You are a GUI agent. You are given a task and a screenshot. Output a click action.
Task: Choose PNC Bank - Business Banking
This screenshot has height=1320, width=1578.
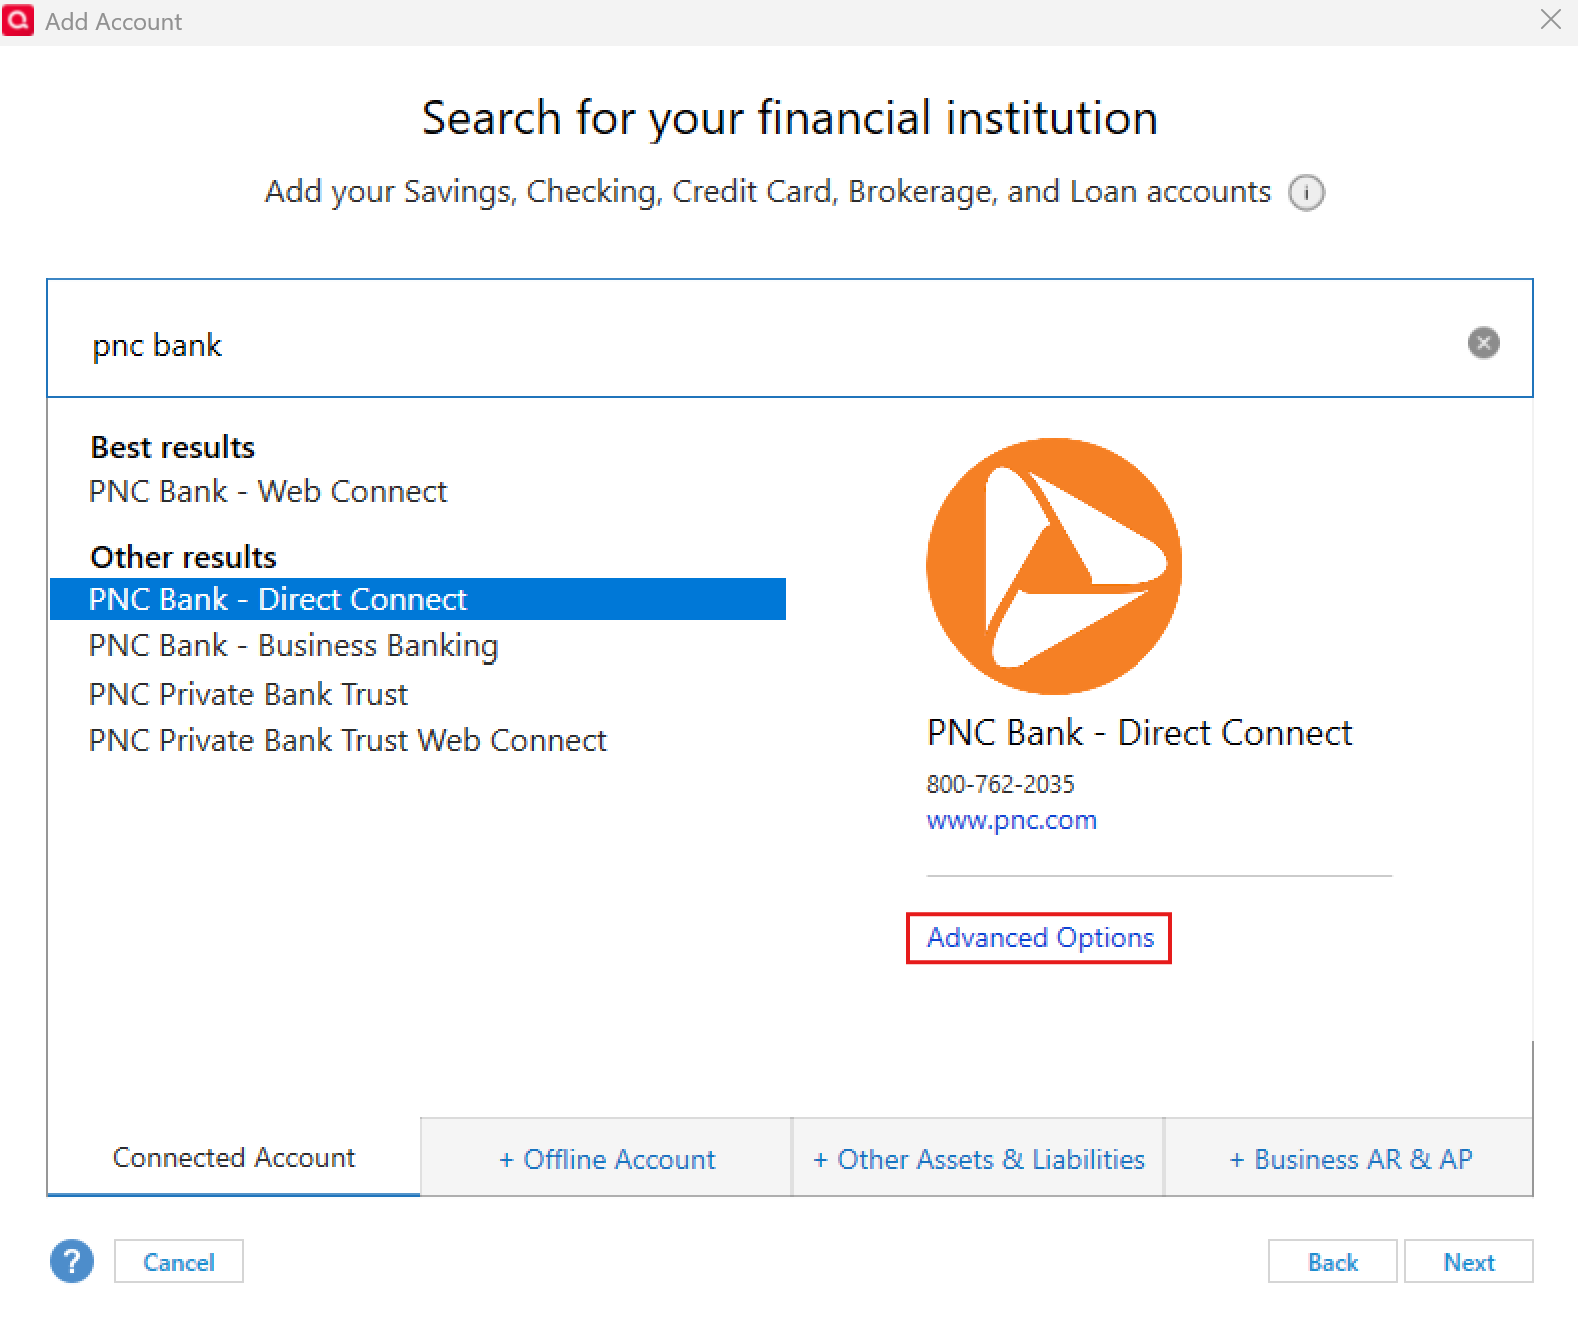pyautogui.click(x=293, y=646)
